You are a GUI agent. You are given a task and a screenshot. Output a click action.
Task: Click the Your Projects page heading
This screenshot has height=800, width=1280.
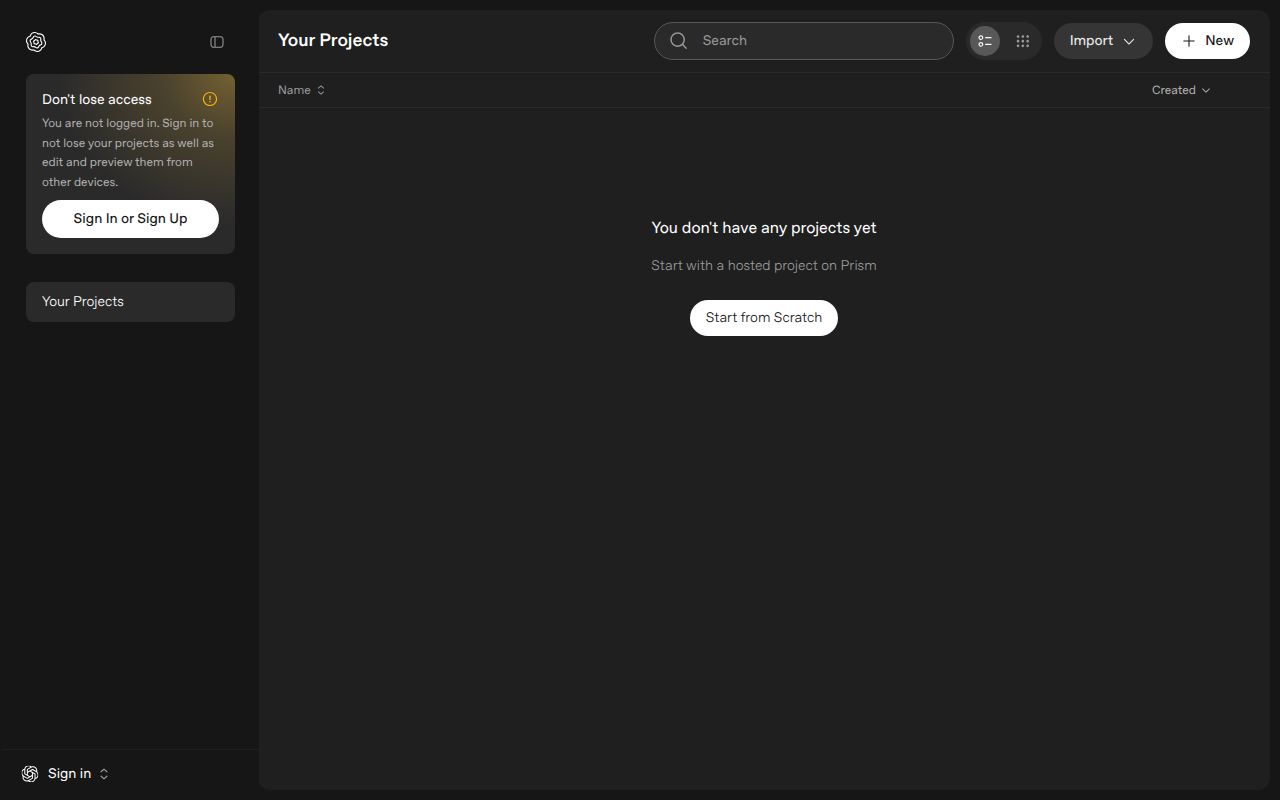click(x=333, y=41)
